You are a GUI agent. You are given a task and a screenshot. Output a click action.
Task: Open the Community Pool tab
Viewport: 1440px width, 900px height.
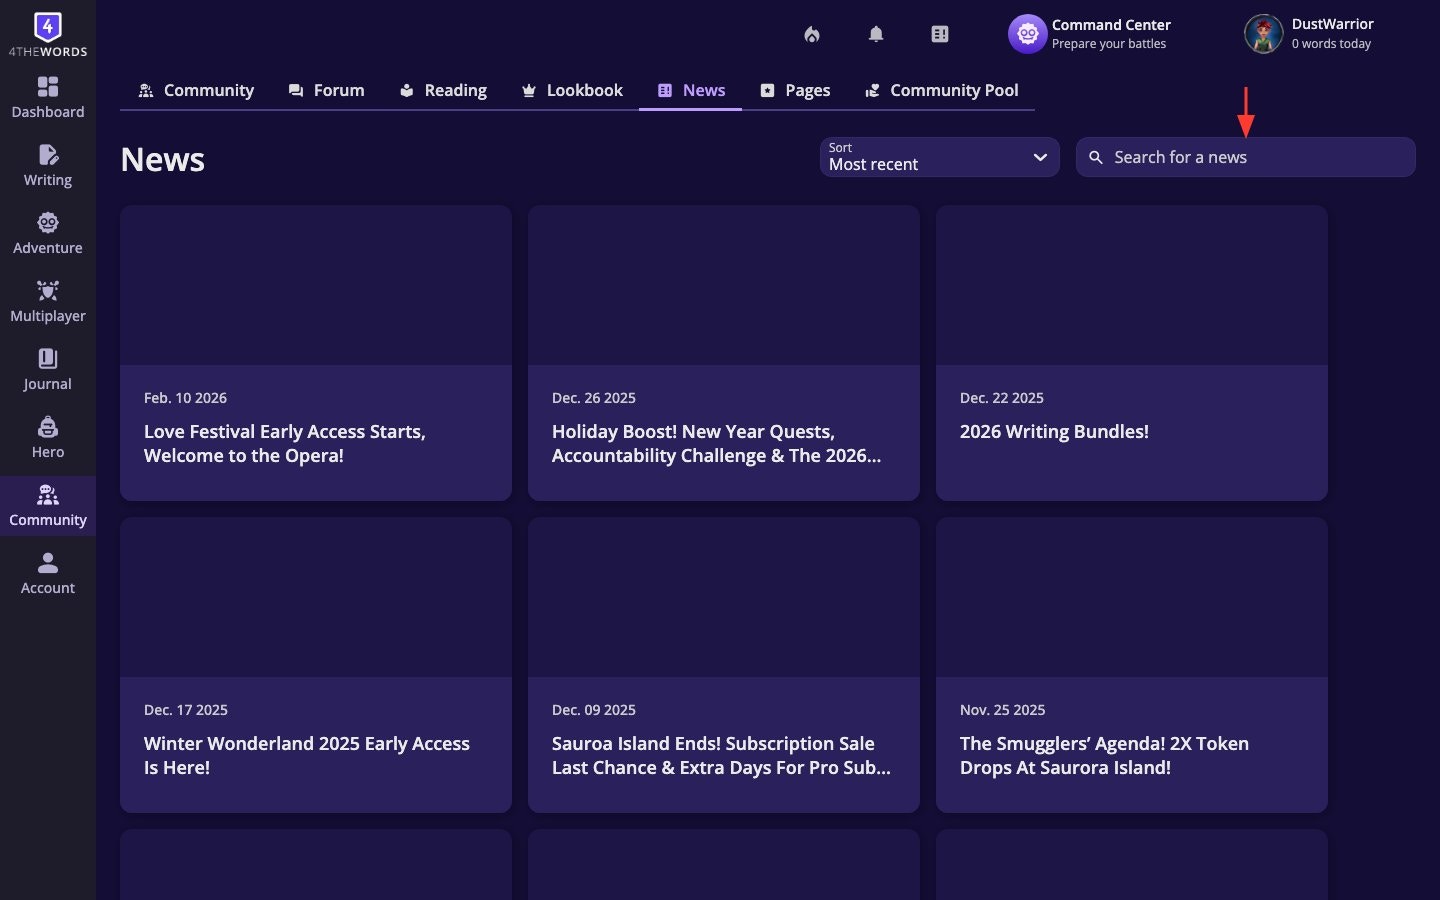941,90
